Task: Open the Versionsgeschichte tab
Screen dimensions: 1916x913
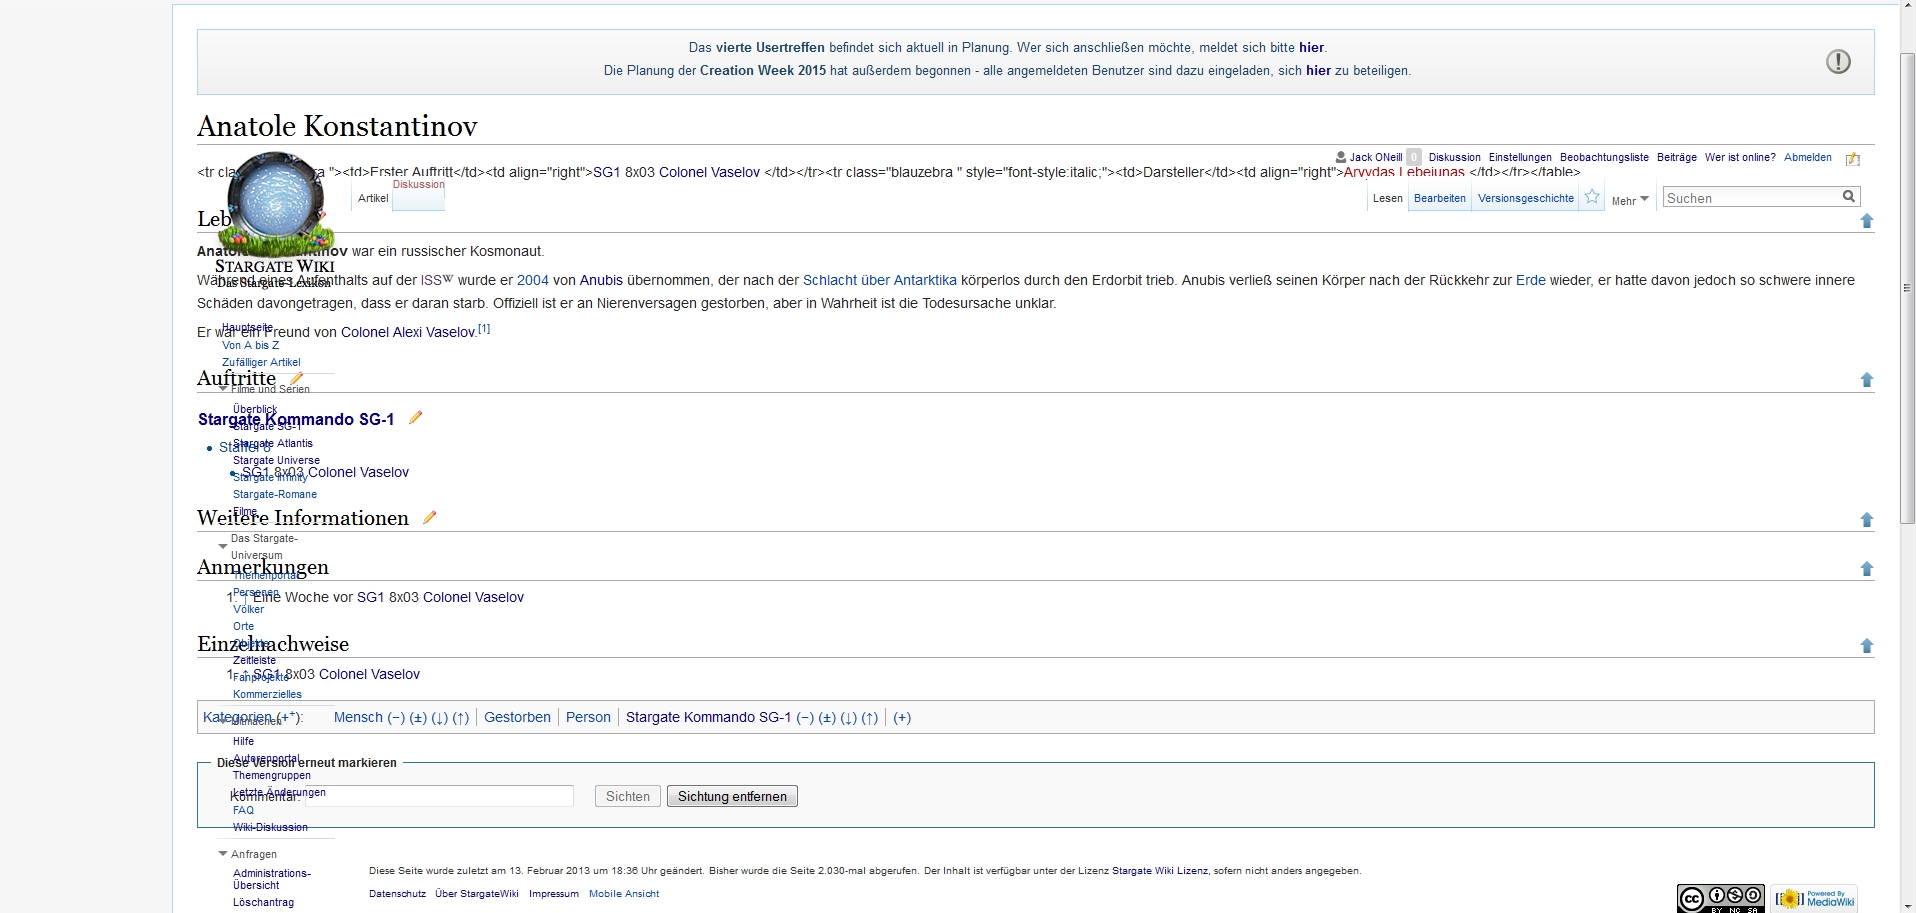Action: pyautogui.click(x=1525, y=198)
